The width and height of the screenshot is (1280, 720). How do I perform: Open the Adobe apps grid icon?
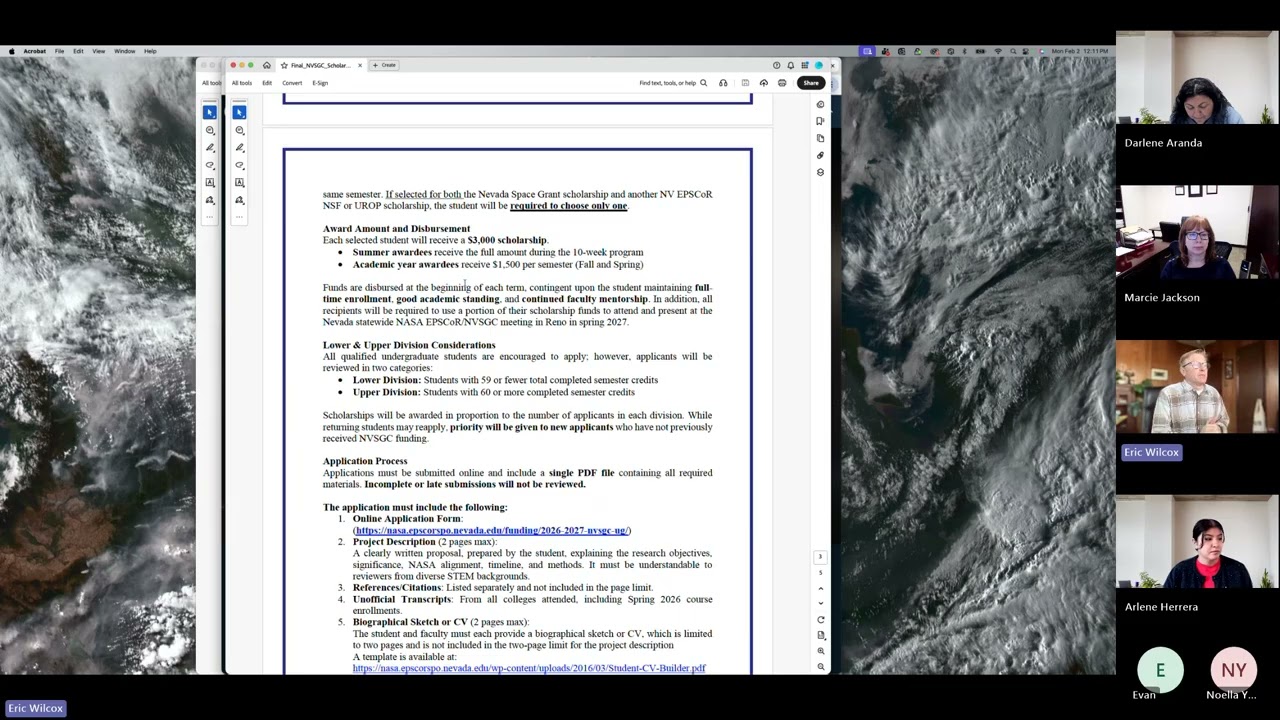coord(804,65)
